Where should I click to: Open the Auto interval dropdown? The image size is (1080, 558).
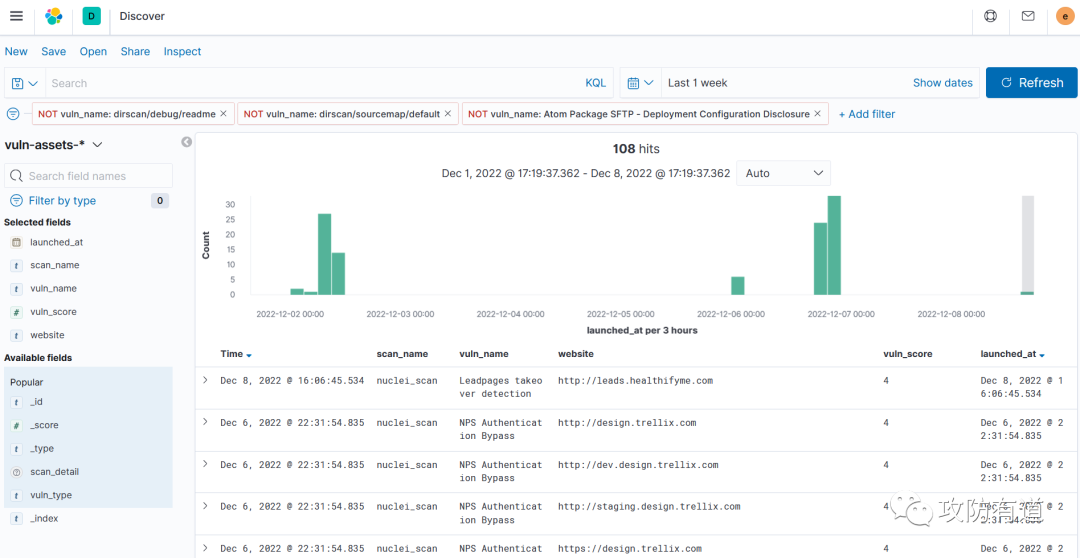(783, 173)
